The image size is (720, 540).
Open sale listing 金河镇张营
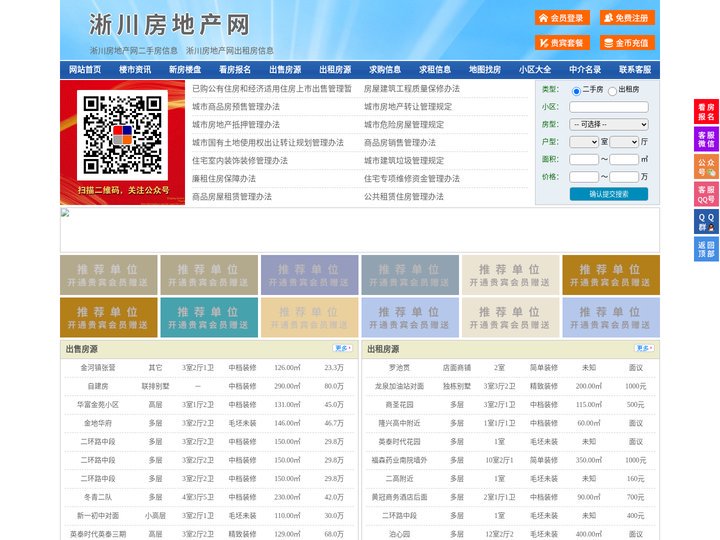click(98, 368)
